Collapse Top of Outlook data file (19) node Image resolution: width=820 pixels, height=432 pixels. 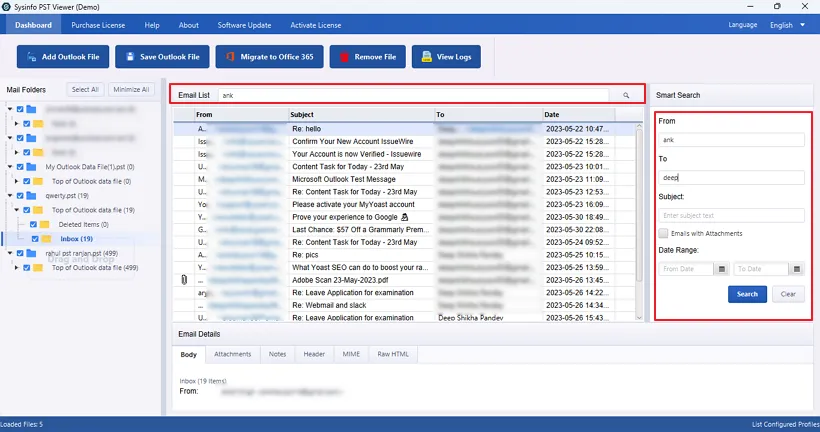tap(17, 210)
